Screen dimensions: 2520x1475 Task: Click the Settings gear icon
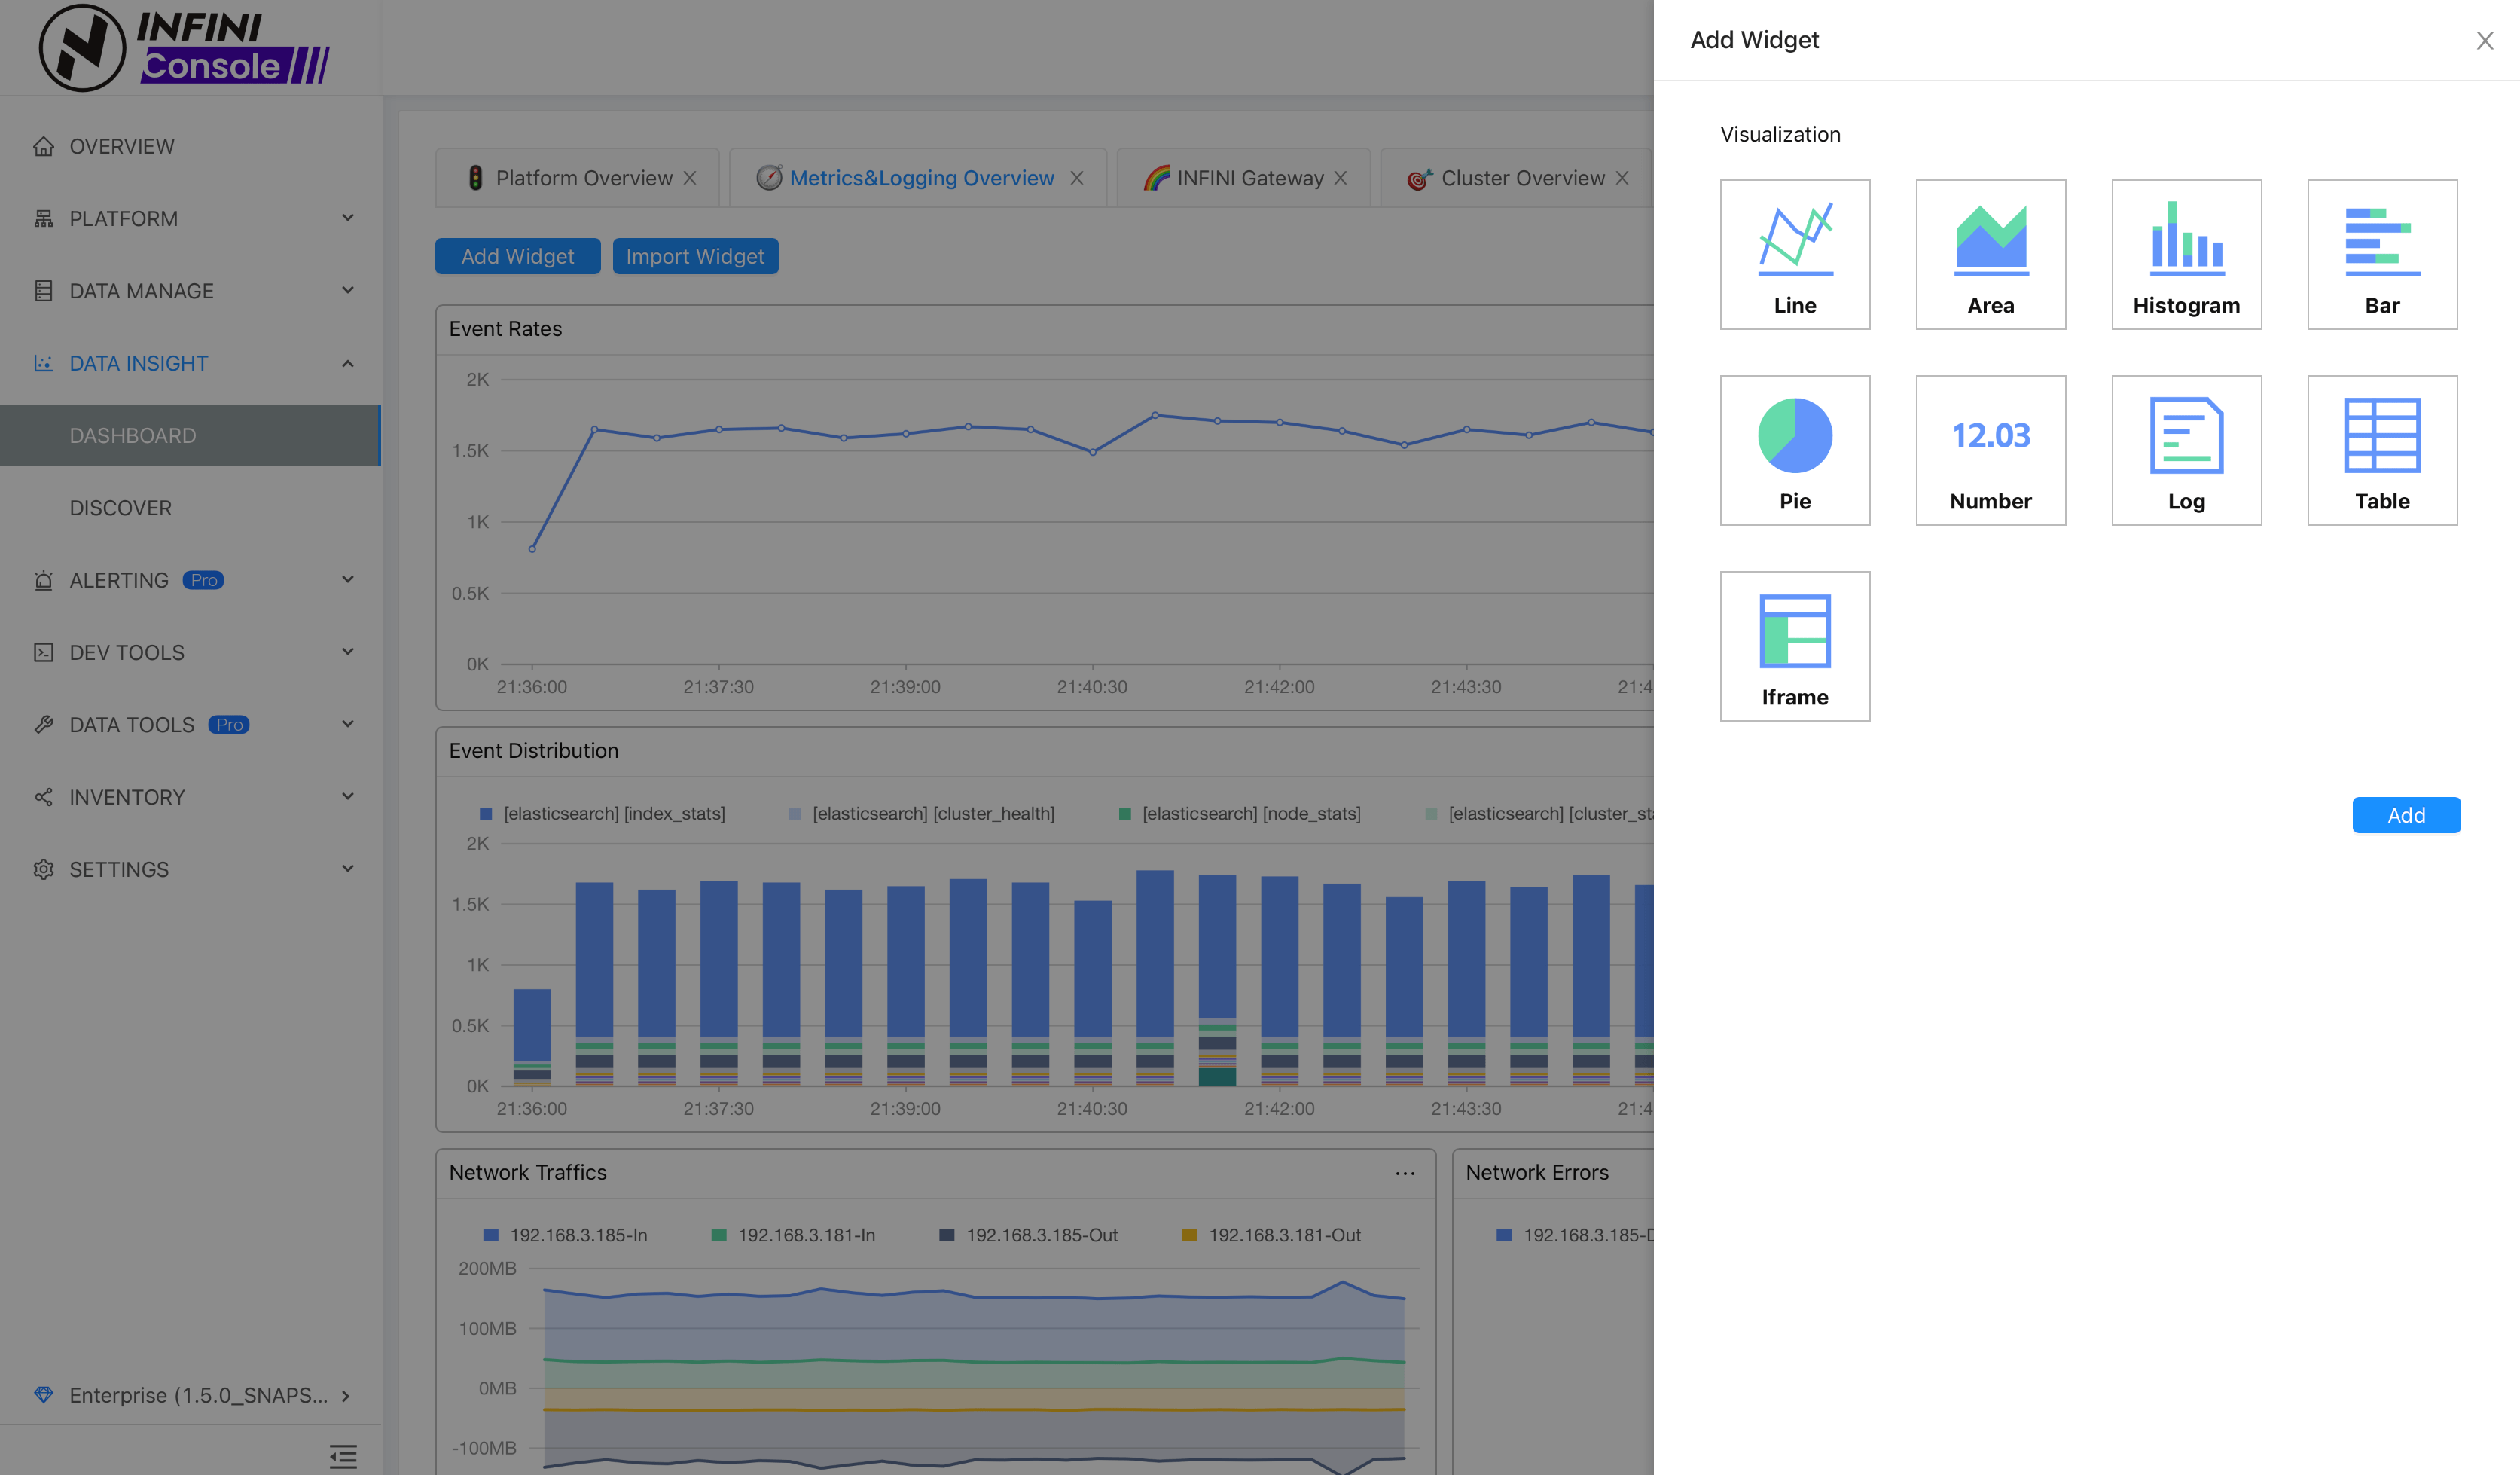click(x=43, y=869)
